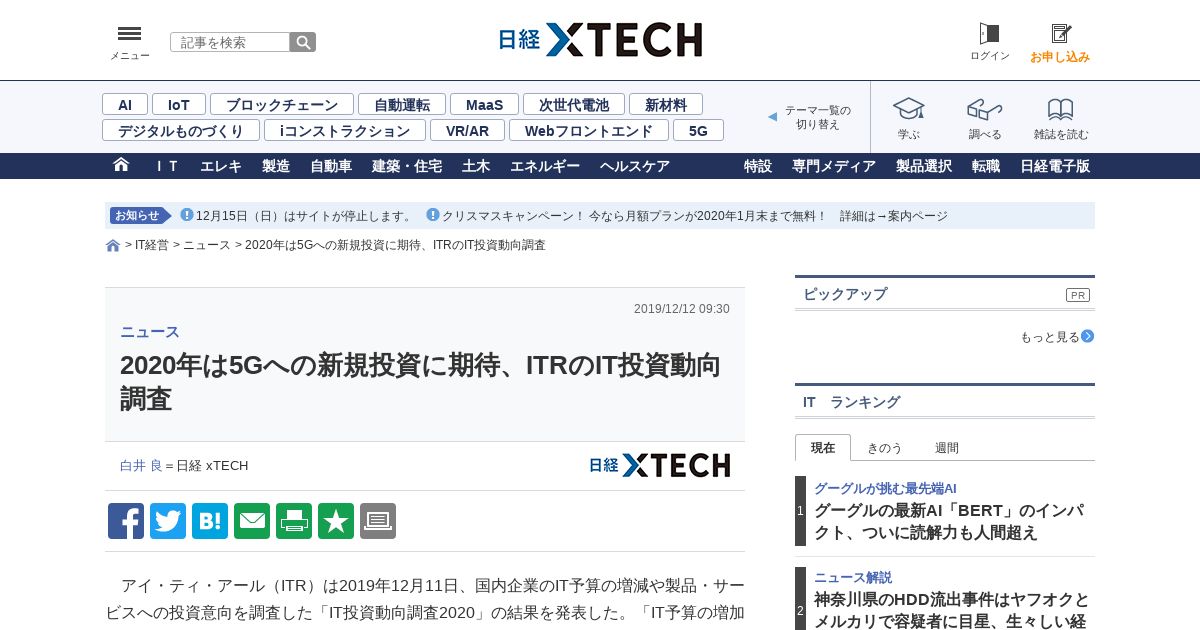Select the 5G theme tag
The image size is (1200, 630).
pos(698,130)
